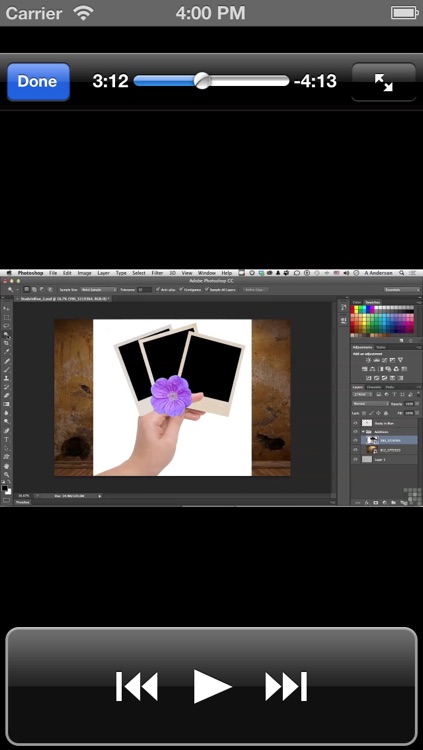Toggle full-screen video mode
Image resolution: width=423 pixels, height=750 pixels.
[x=384, y=82]
